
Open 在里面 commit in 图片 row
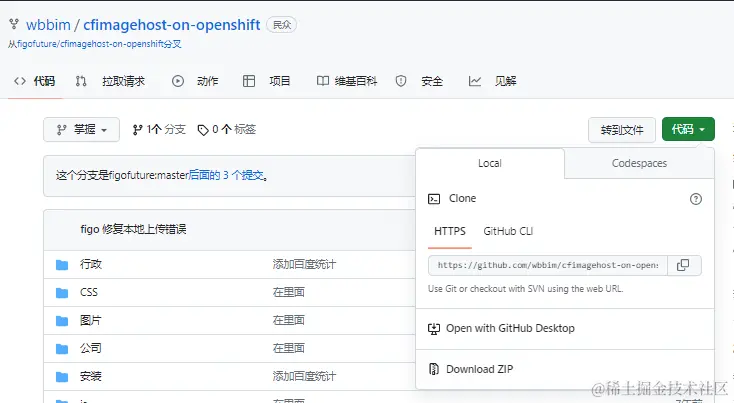click(289, 320)
